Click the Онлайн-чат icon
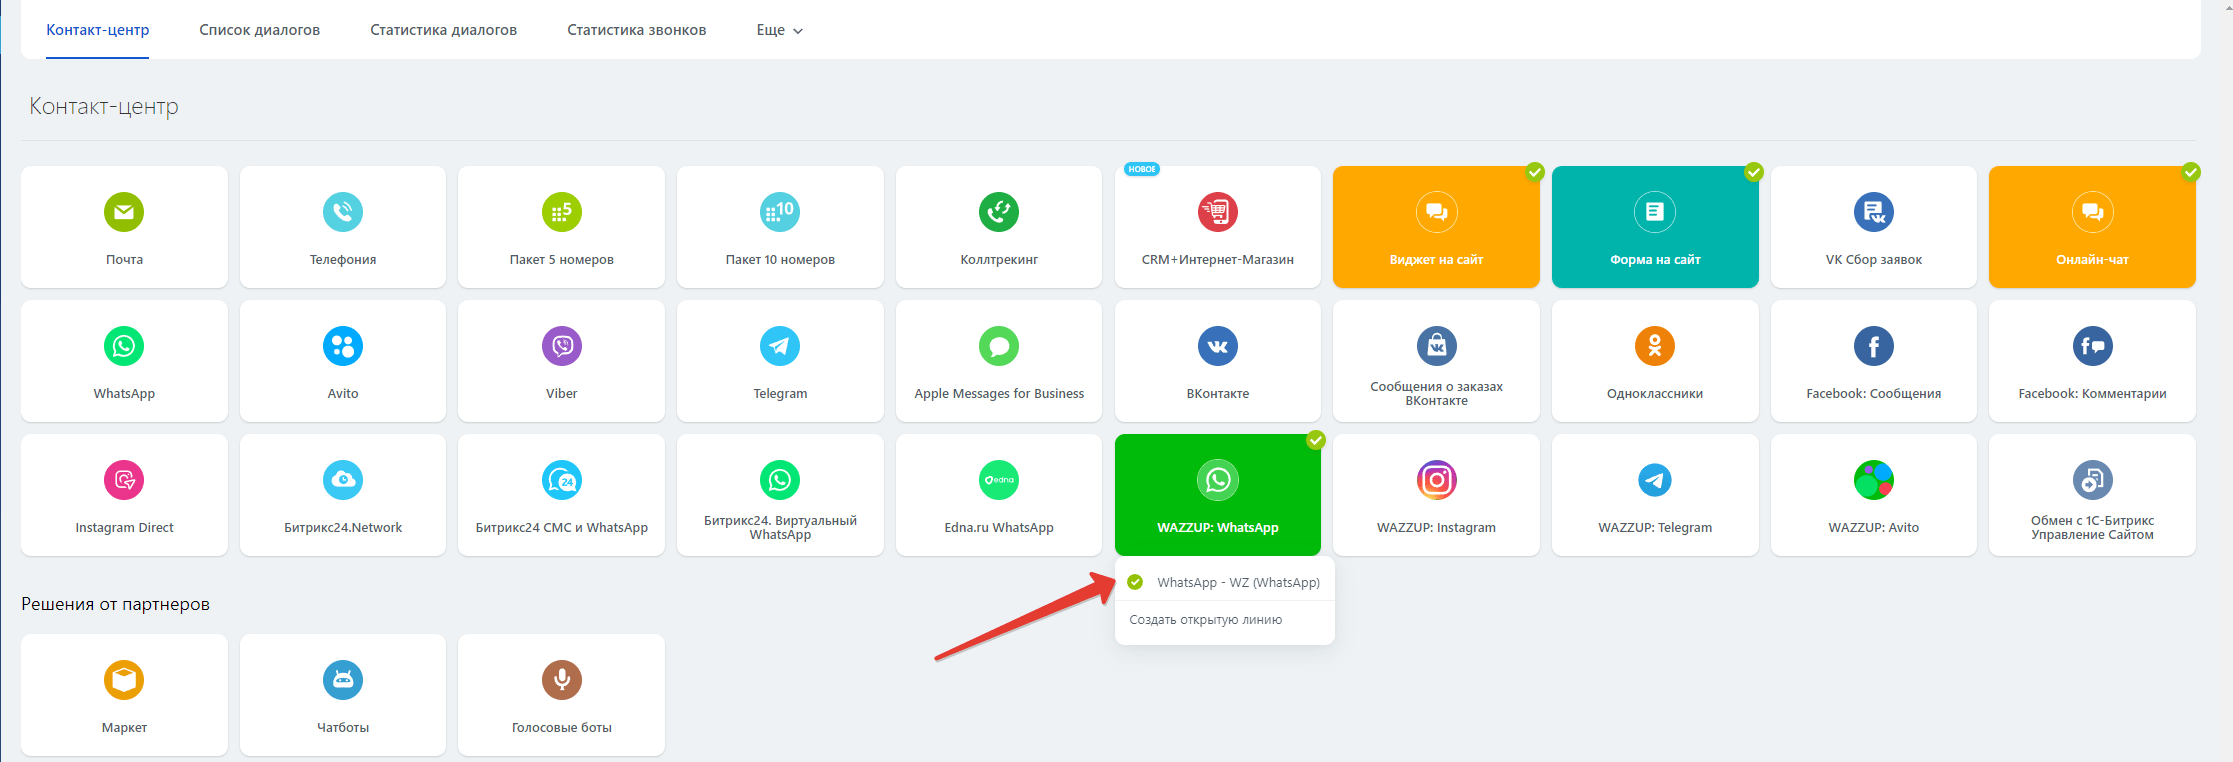 (x=2093, y=212)
